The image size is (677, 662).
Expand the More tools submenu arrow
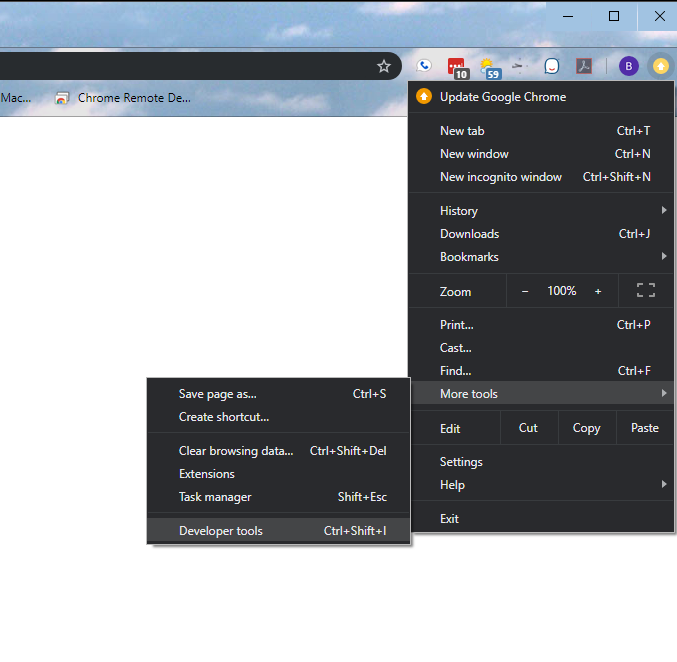[x=664, y=393]
